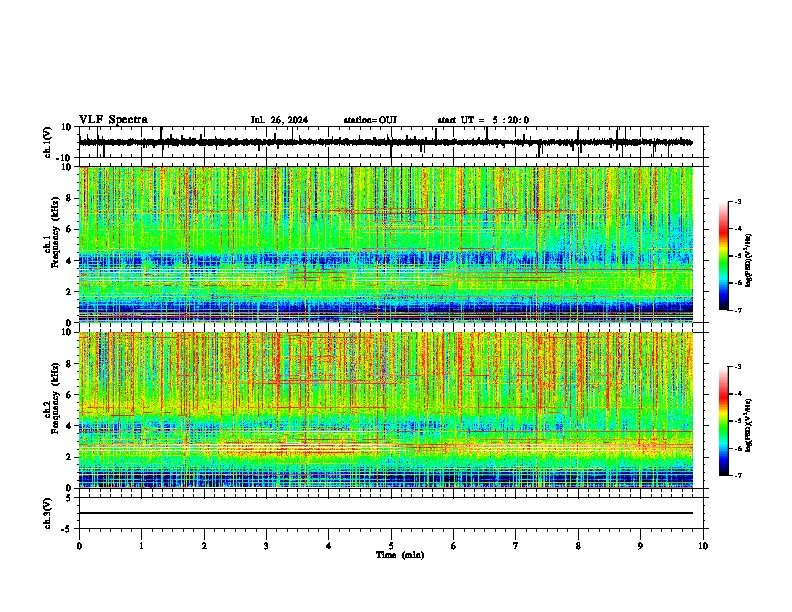Click time axis tick label "2"
Image resolution: width=792 pixels, height=612 pixels.
(204, 546)
